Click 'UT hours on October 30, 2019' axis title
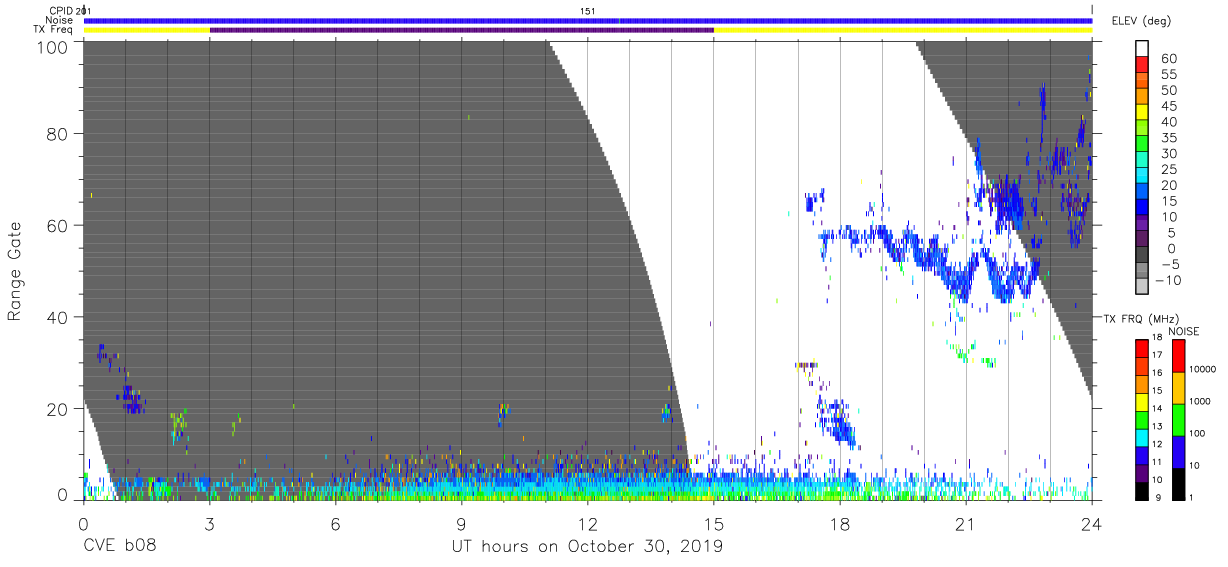The height and width of the screenshot is (567, 1228). [587, 546]
